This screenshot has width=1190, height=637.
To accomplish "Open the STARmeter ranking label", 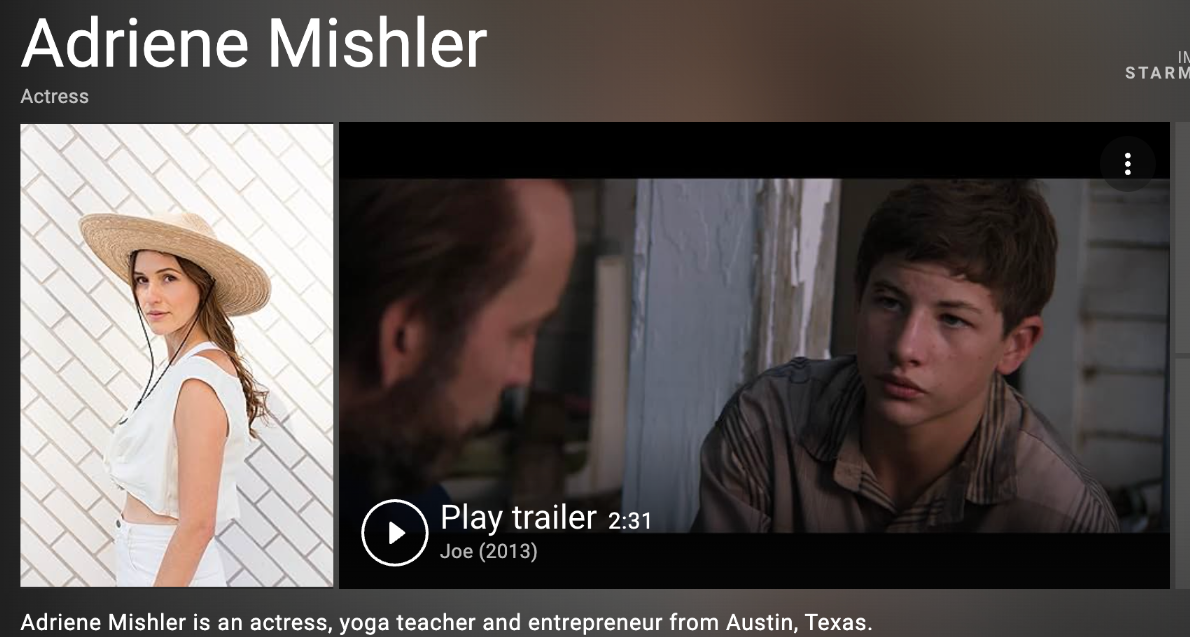I will pyautogui.click(x=1157, y=73).
